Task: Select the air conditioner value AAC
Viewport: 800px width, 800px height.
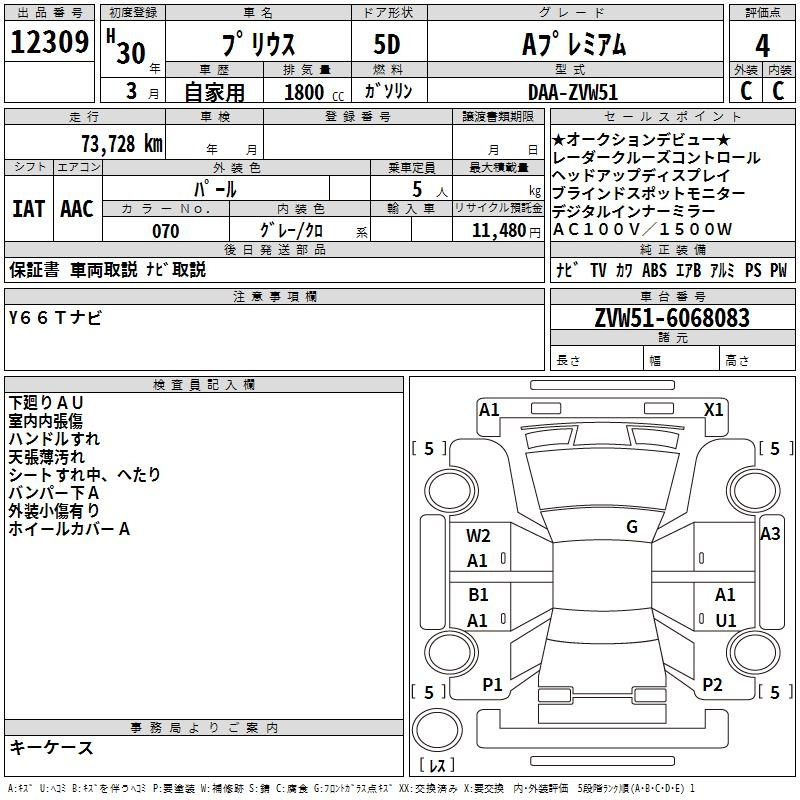Action: (x=77, y=209)
